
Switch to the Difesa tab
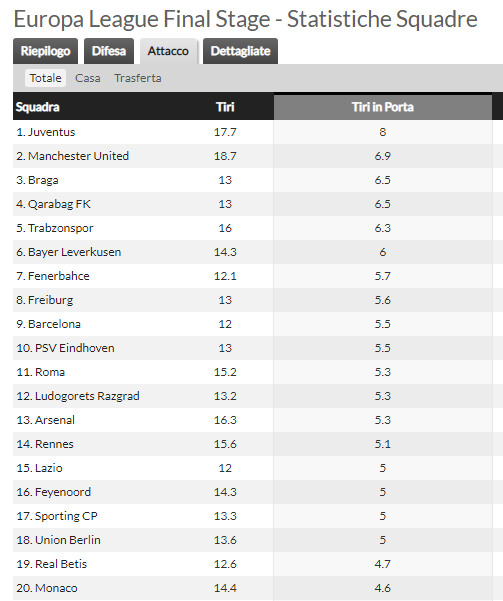coord(109,51)
